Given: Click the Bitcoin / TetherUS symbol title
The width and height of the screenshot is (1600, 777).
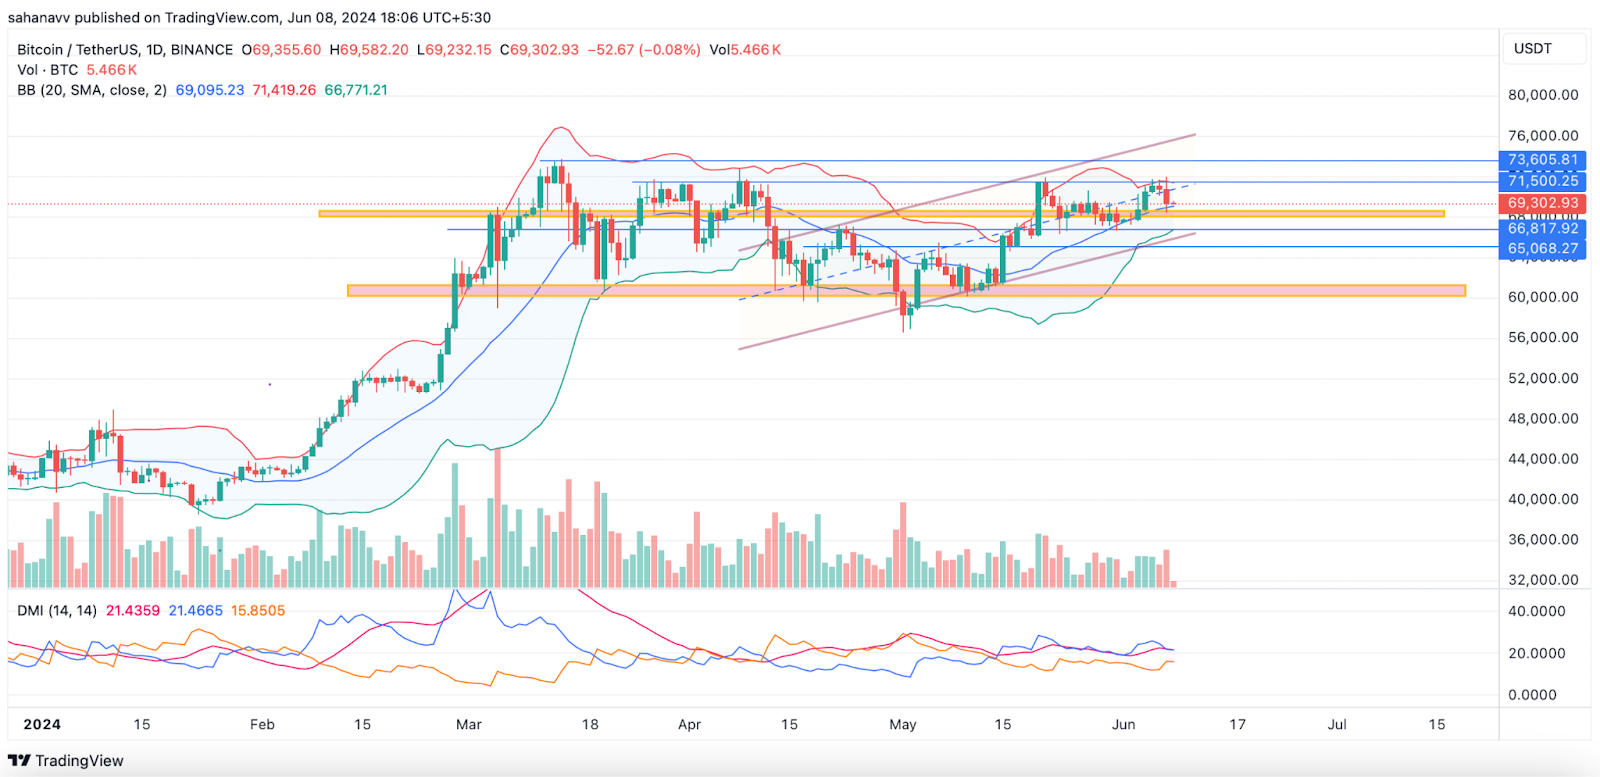Looking at the screenshot, I should [x=124, y=50].
